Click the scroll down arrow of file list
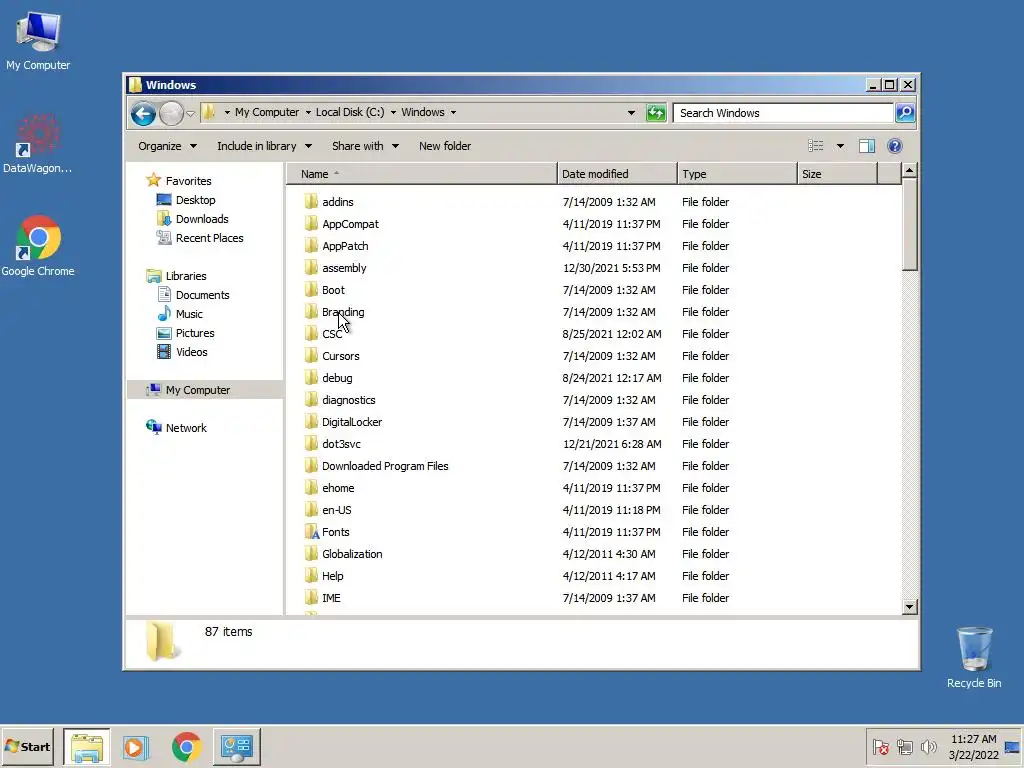The width and height of the screenshot is (1024, 768). [909, 607]
